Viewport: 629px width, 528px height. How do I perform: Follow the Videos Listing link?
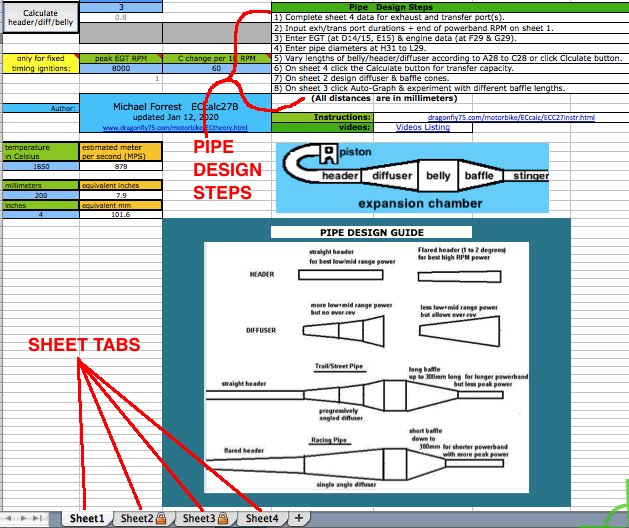pyautogui.click(x=423, y=128)
